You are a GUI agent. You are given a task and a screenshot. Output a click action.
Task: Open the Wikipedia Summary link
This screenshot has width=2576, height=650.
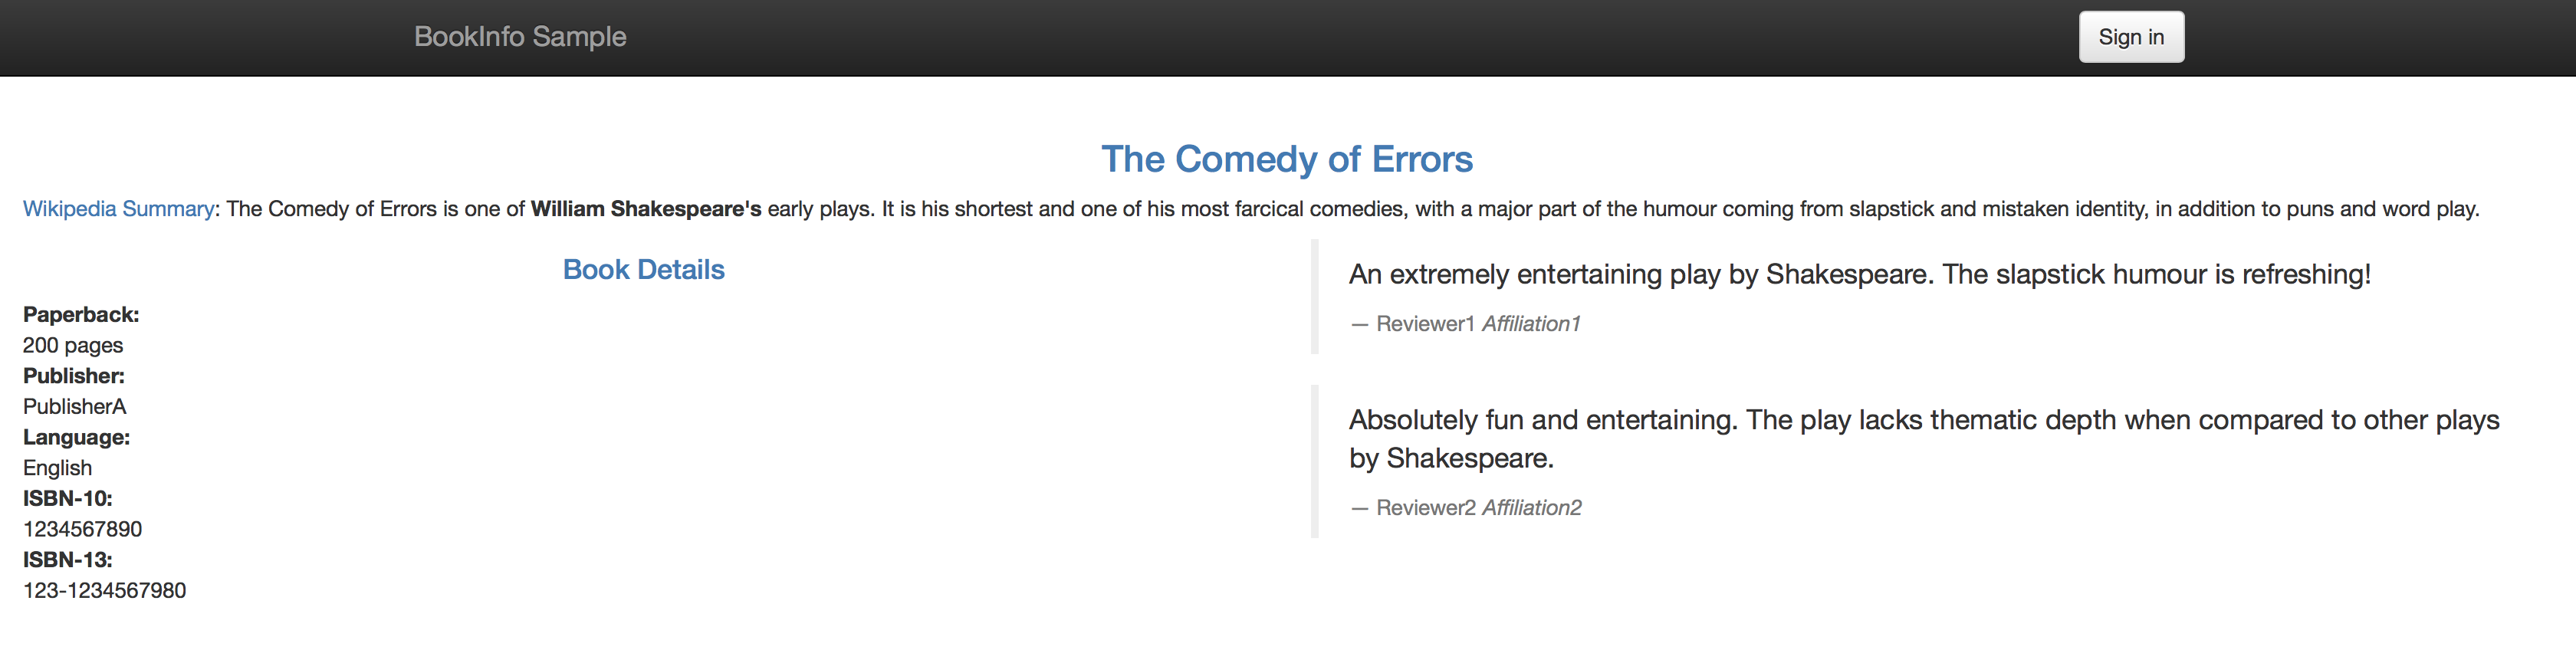(x=119, y=209)
